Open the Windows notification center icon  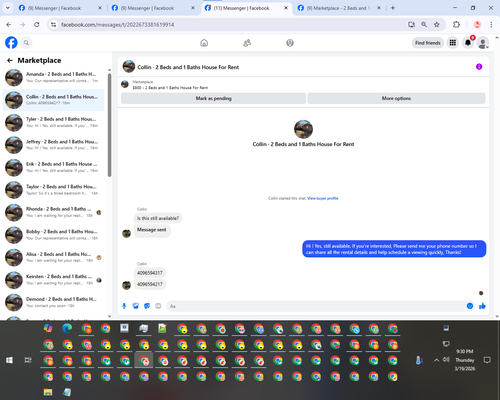tap(487, 360)
